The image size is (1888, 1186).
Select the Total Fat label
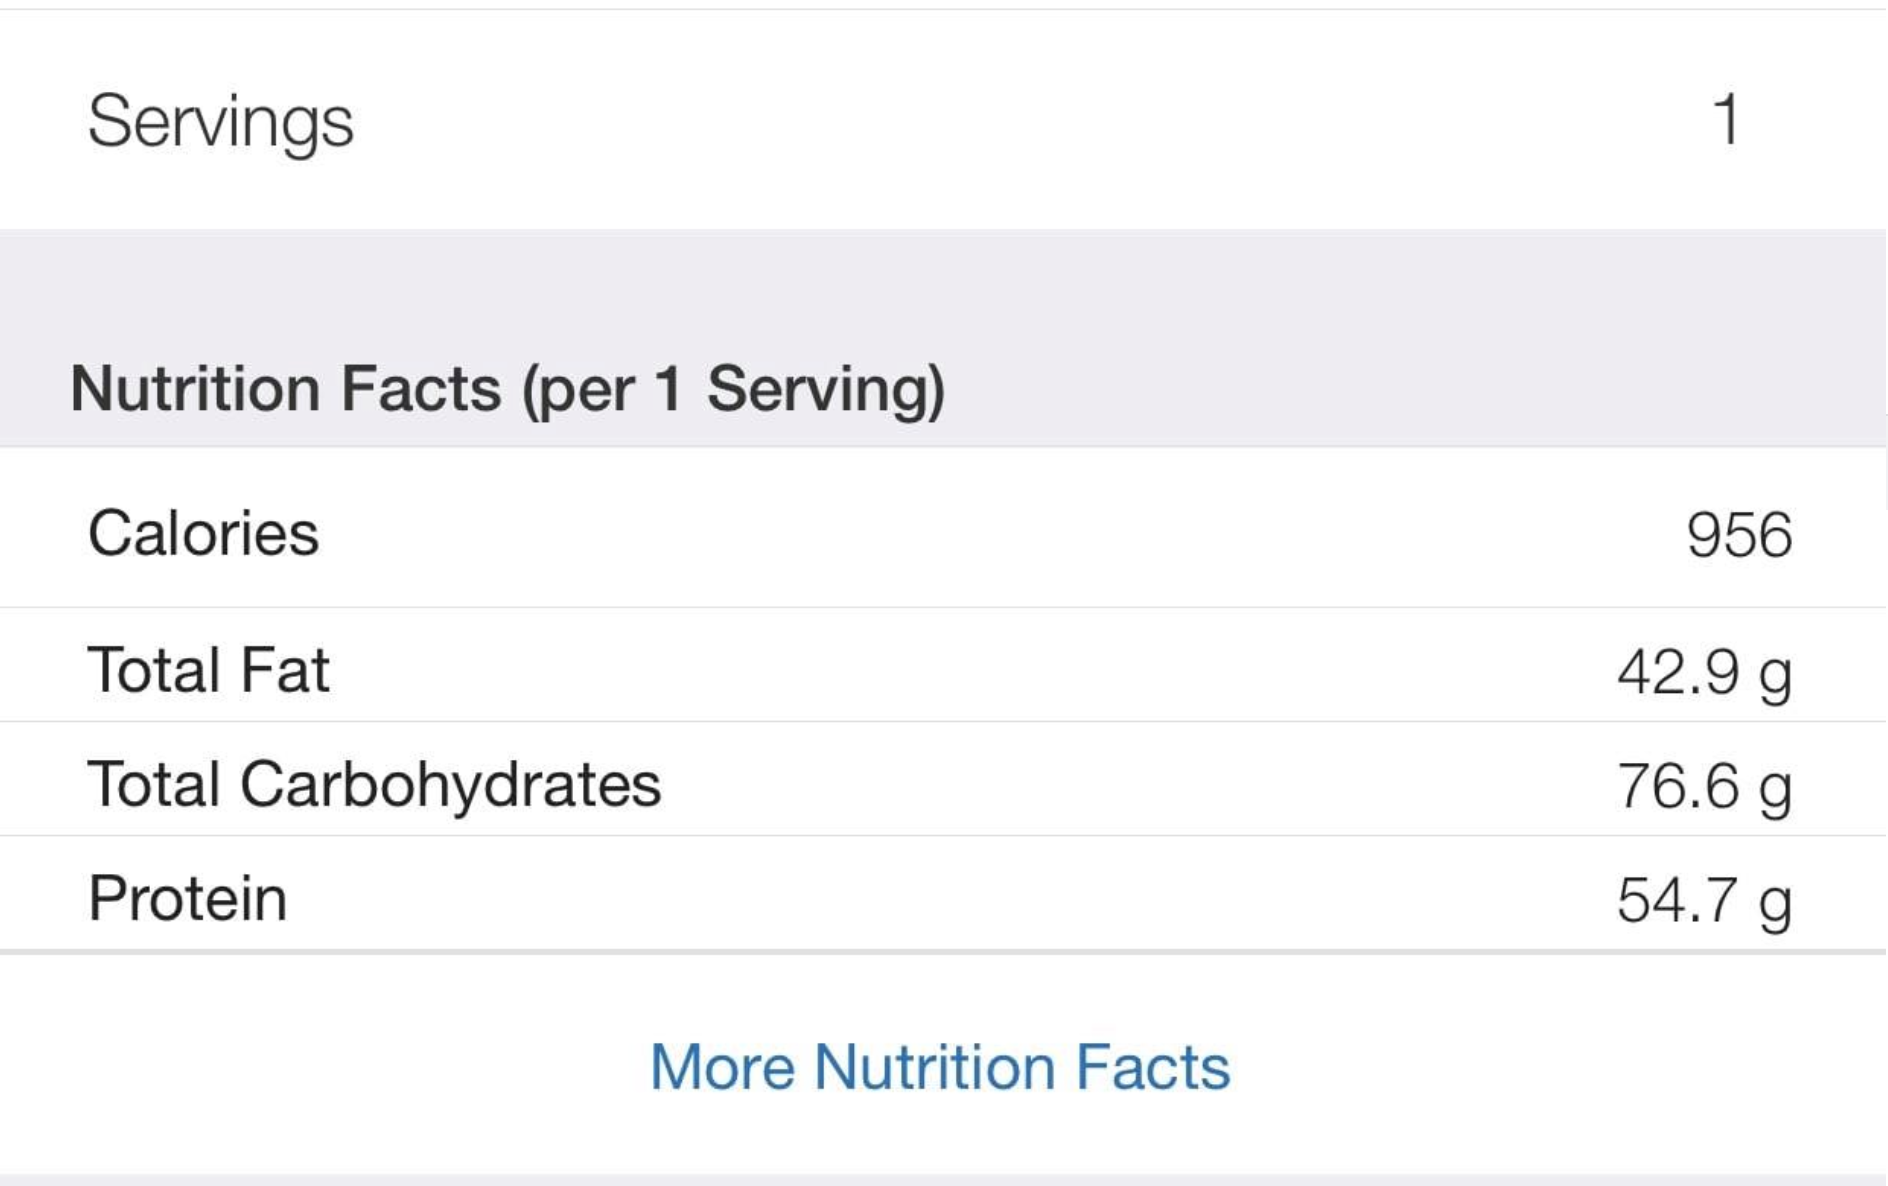[x=208, y=669]
